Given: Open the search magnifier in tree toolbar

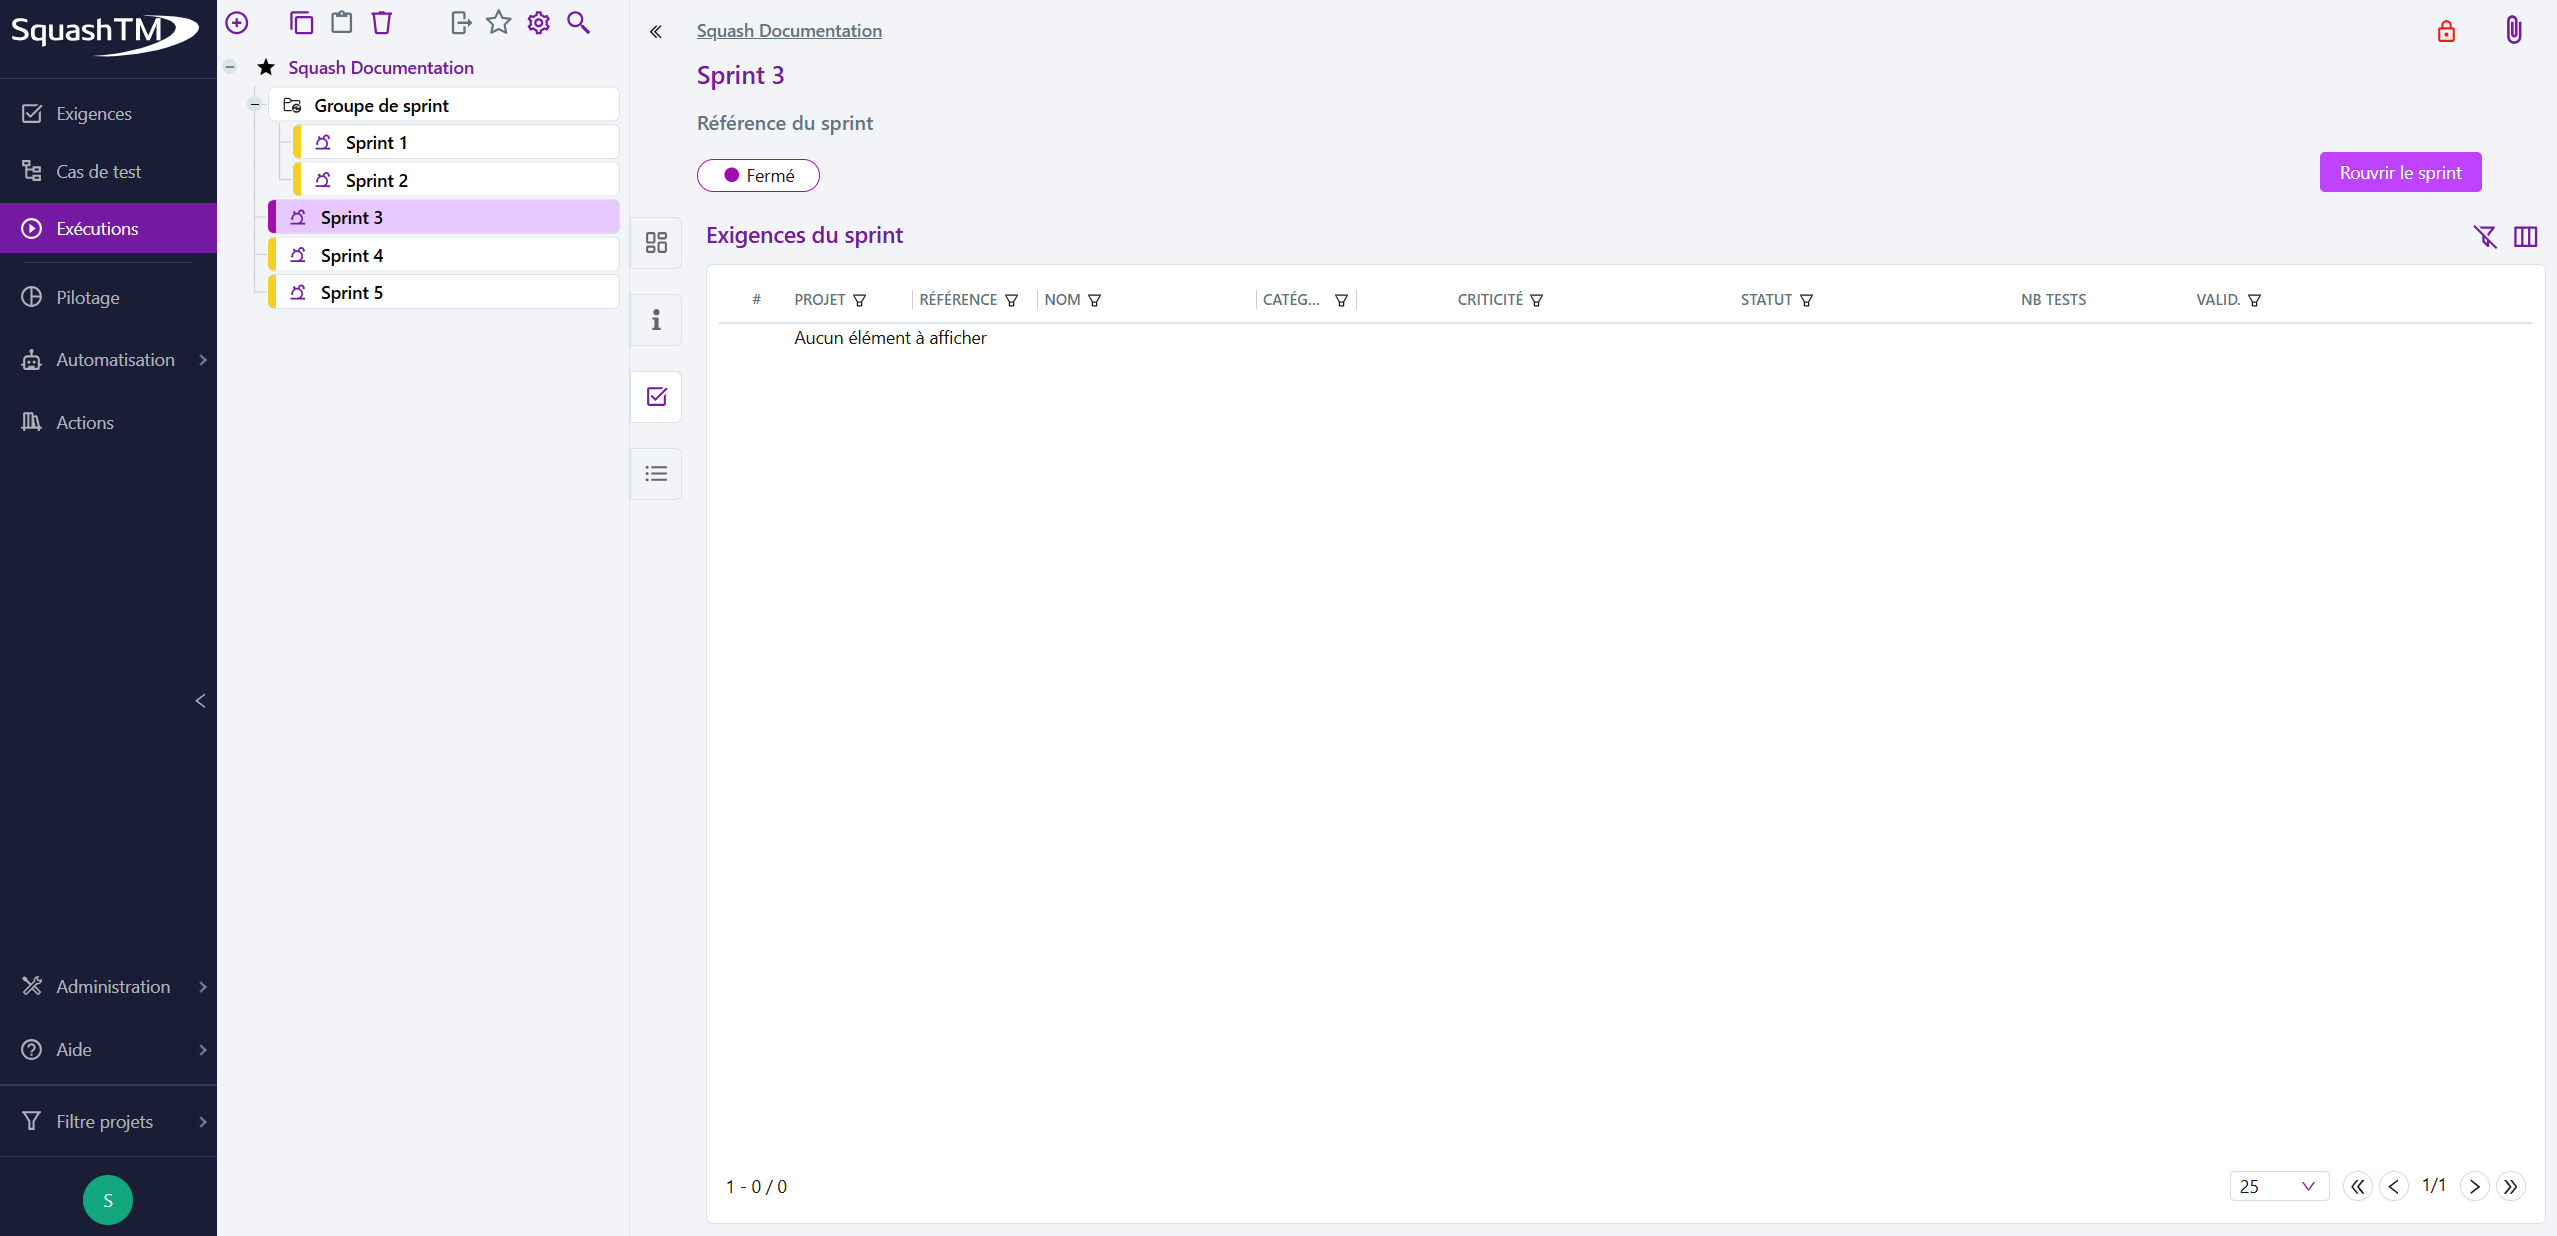Looking at the screenshot, I should click(x=578, y=22).
